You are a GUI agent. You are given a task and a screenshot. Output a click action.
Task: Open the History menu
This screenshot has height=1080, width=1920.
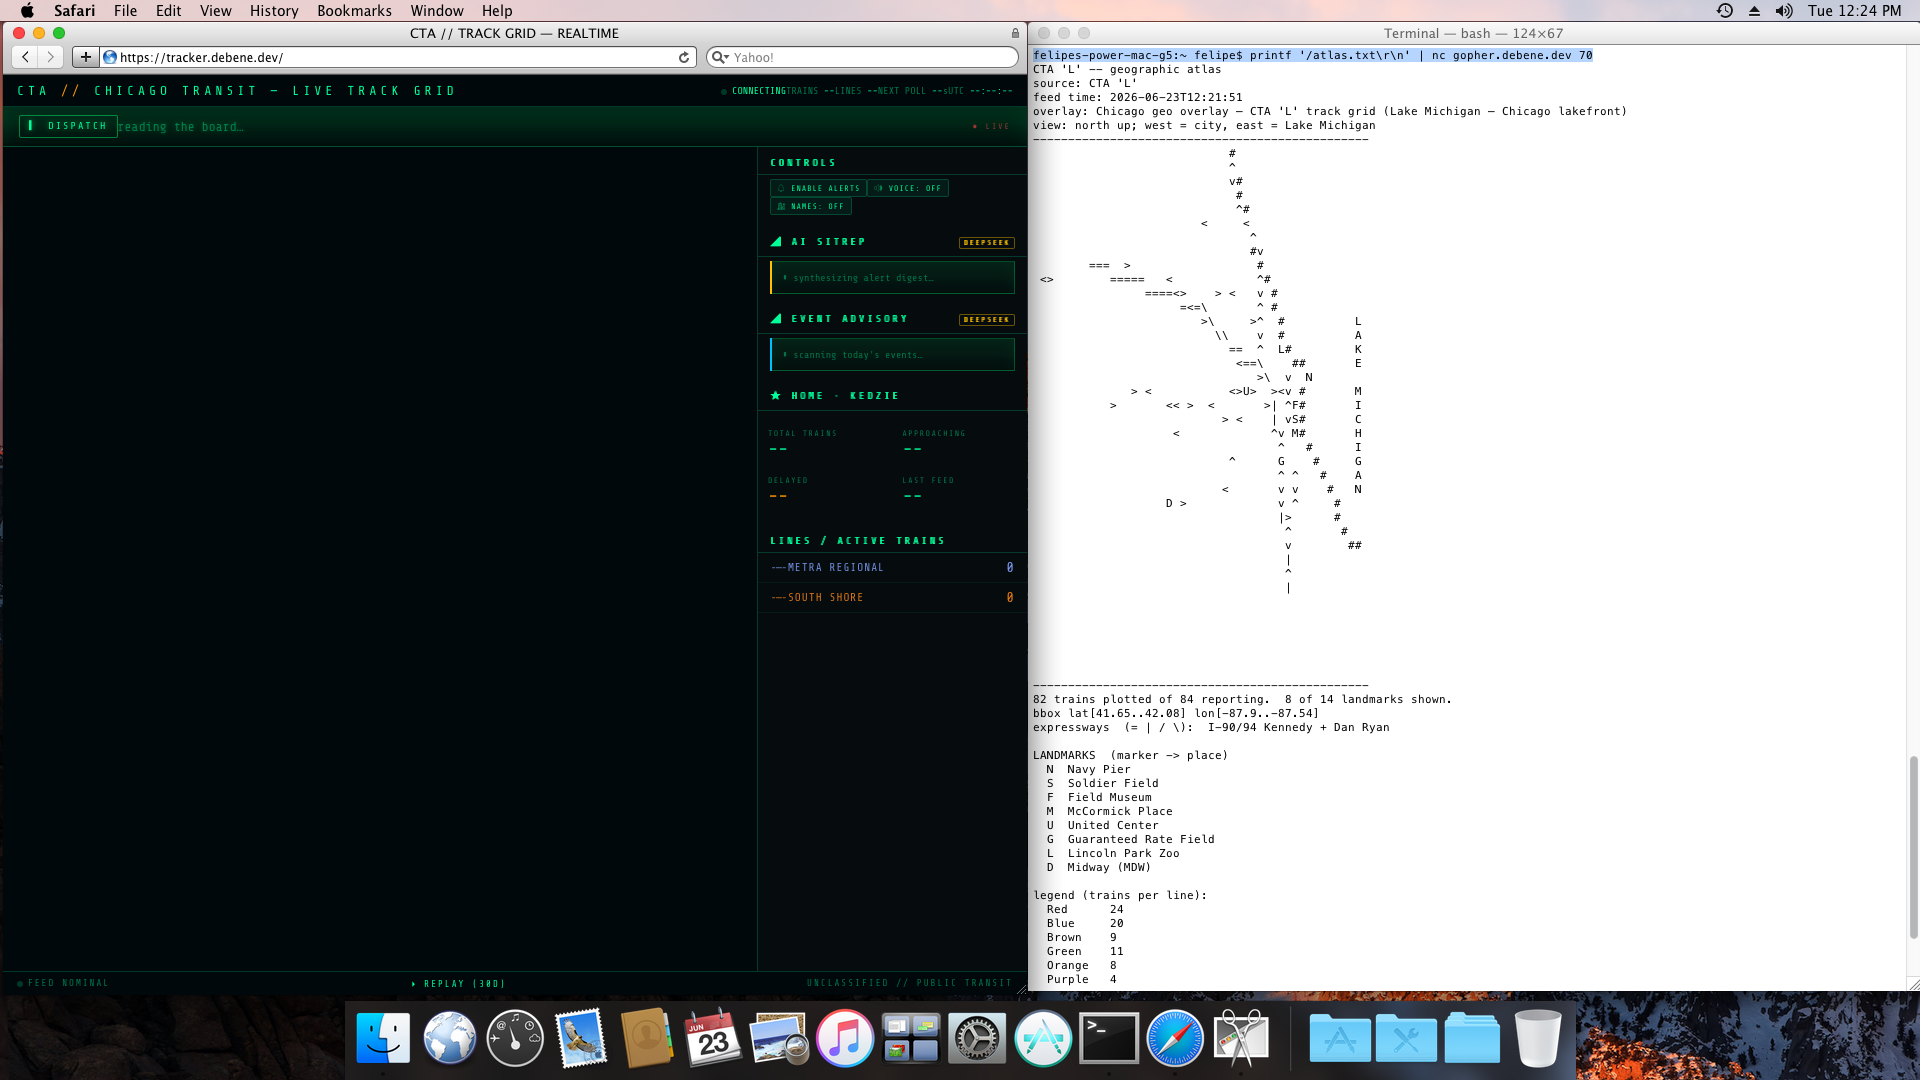(x=274, y=11)
